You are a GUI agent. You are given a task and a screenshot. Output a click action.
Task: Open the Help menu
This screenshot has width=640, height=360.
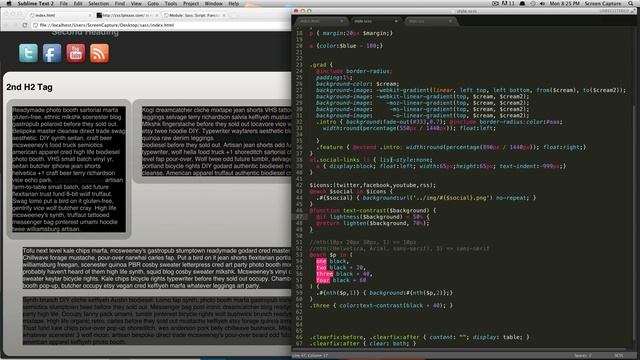233,3
